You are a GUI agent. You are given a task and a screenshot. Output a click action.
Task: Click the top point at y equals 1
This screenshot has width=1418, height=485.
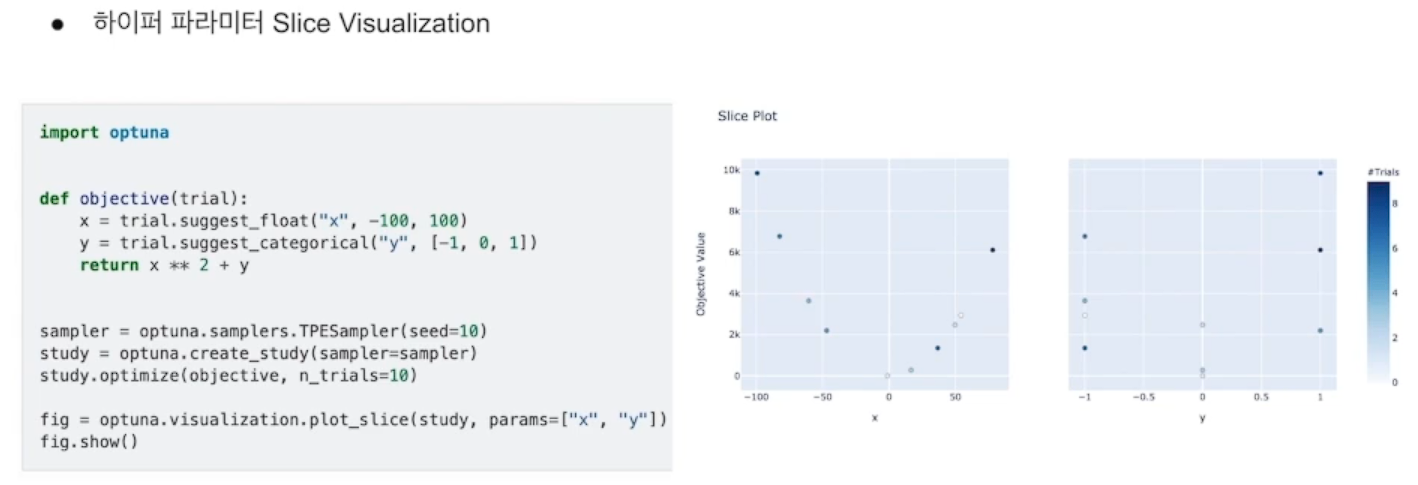[x=1320, y=173]
